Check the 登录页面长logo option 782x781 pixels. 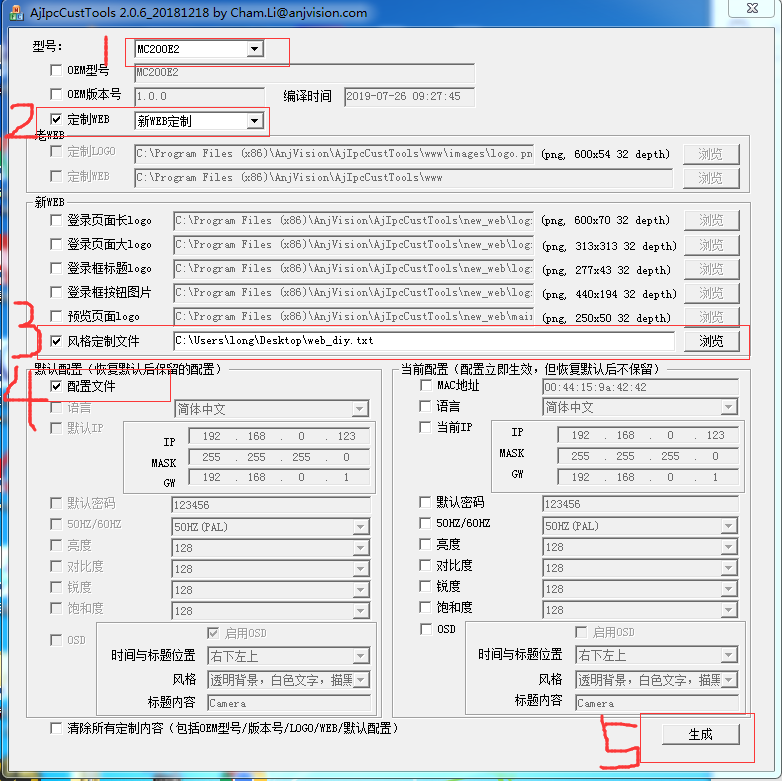[x=56, y=219]
